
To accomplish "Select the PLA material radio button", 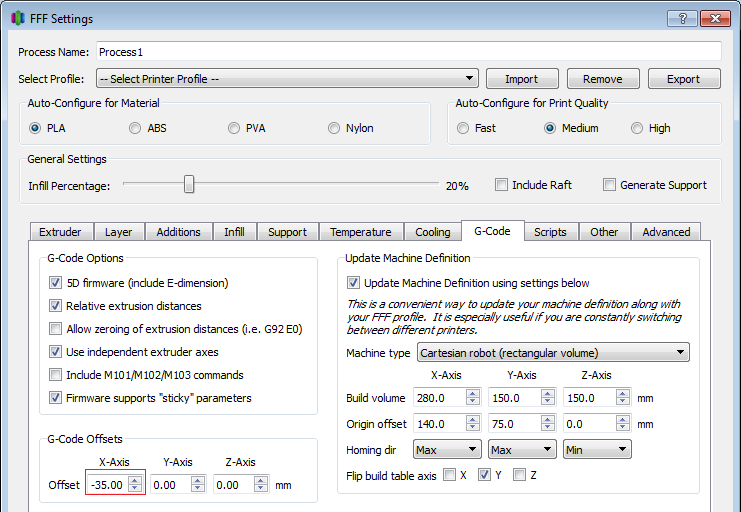I will [x=35, y=128].
